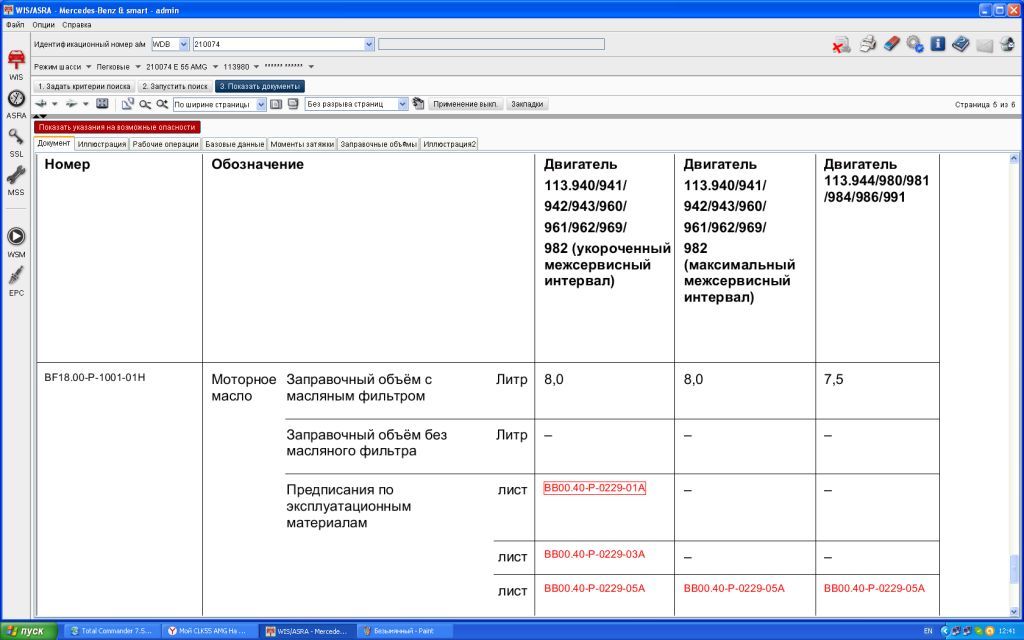This screenshot has height=640, width=1024.
Task: Click the document page icon beside zoom
Action: (127, 104)
